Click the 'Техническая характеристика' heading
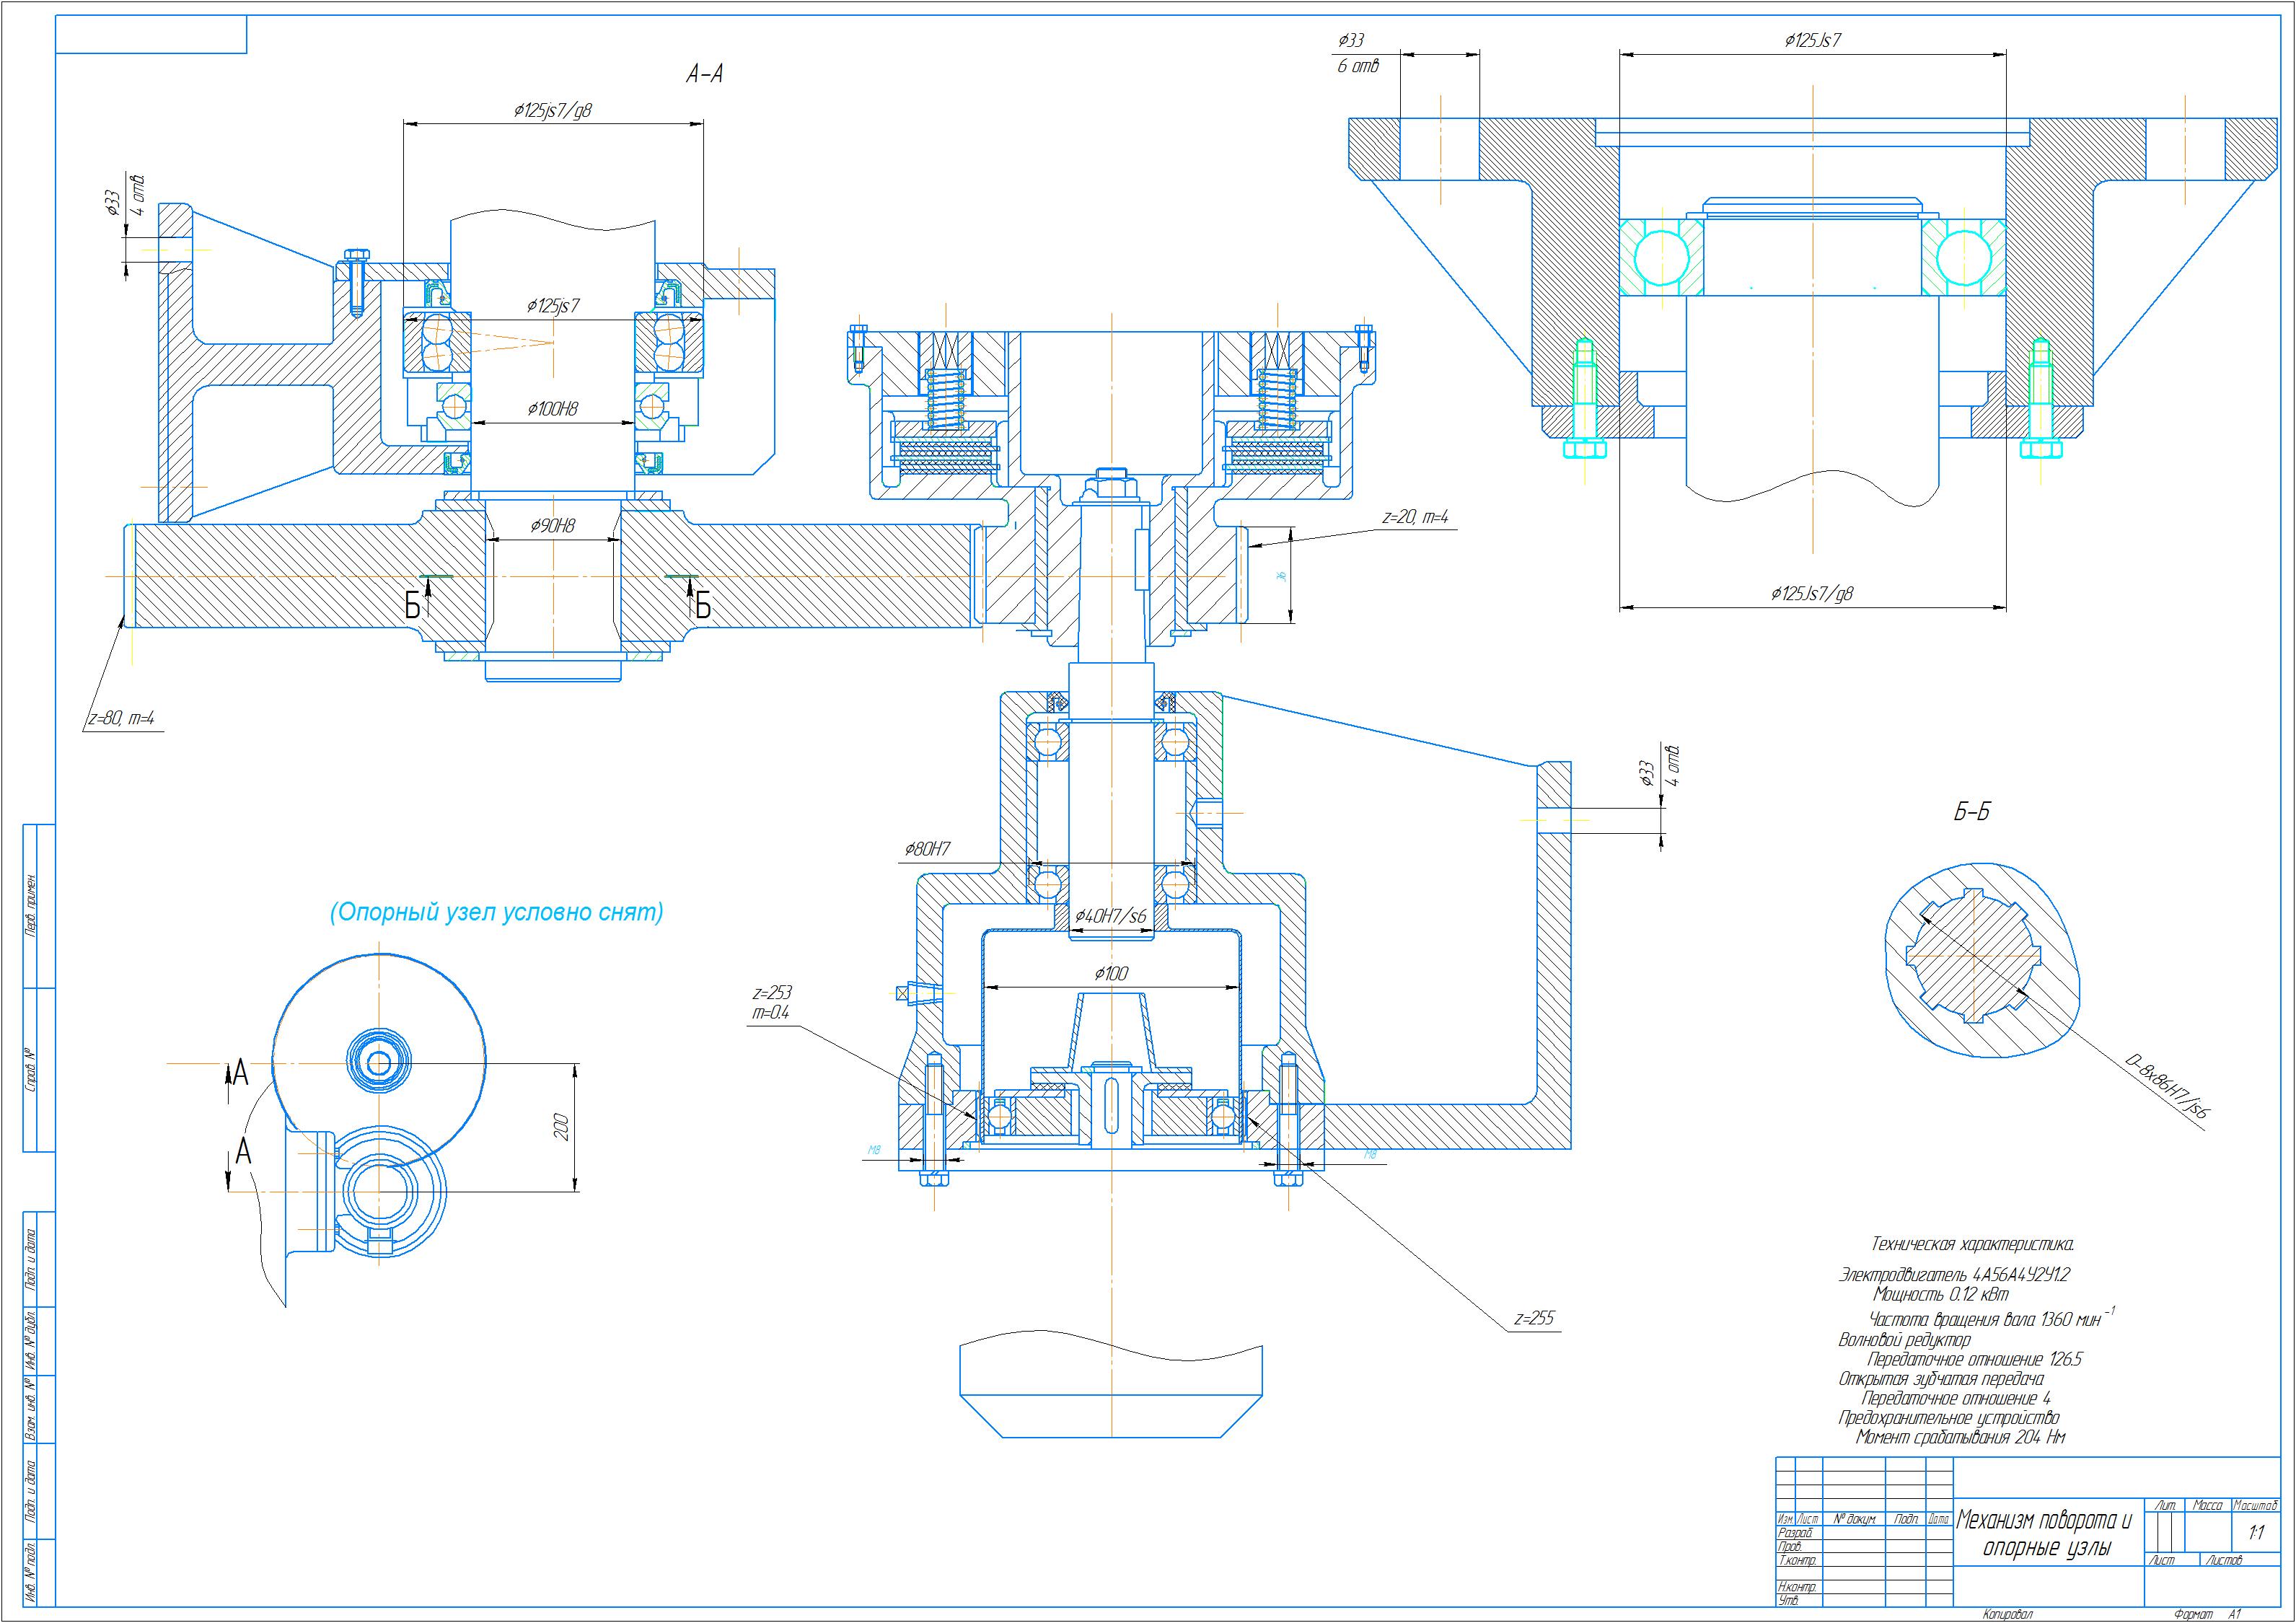The height and width of the screenshot is (1623, 2296). point(1972,1244)
